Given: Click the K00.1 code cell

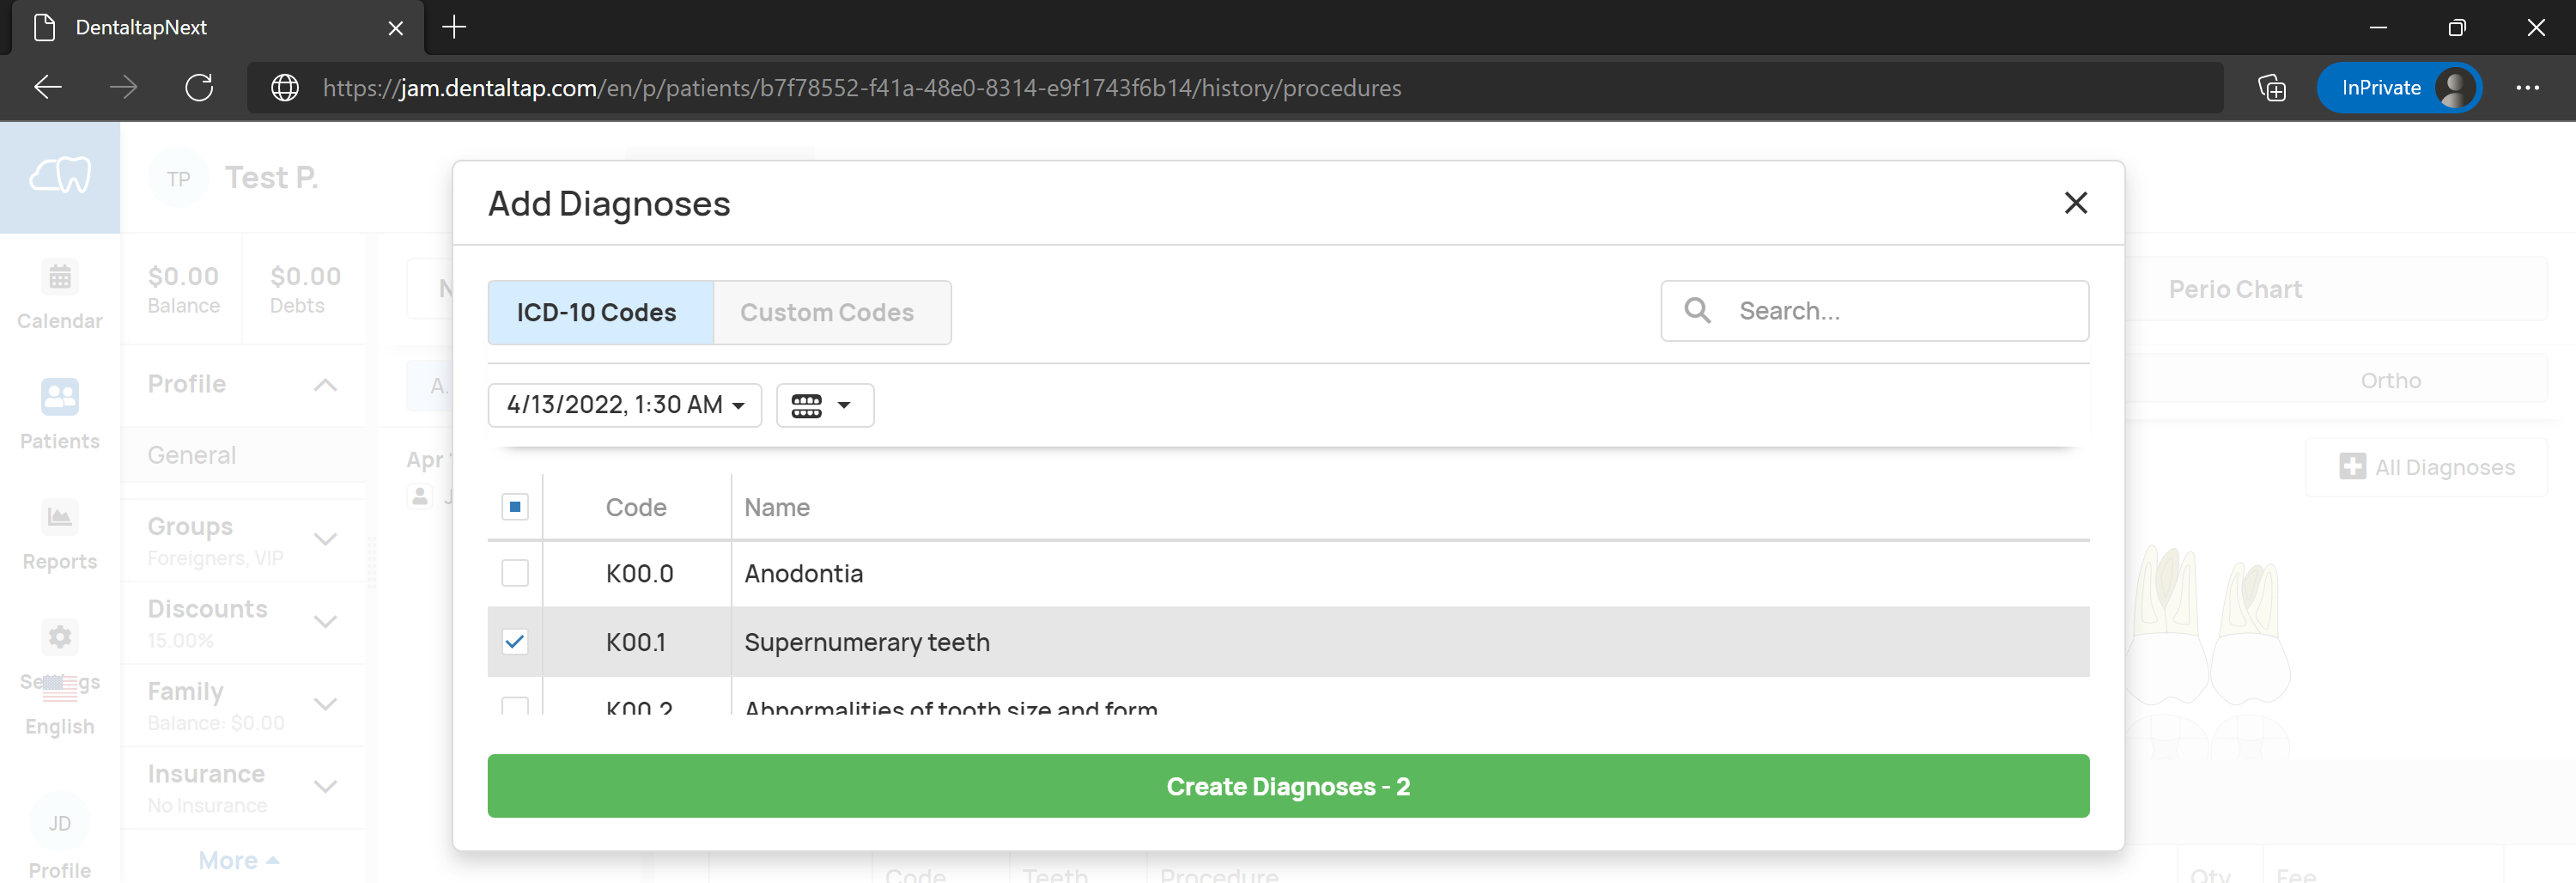Looking at the screenshot, I should coord(635,642).
